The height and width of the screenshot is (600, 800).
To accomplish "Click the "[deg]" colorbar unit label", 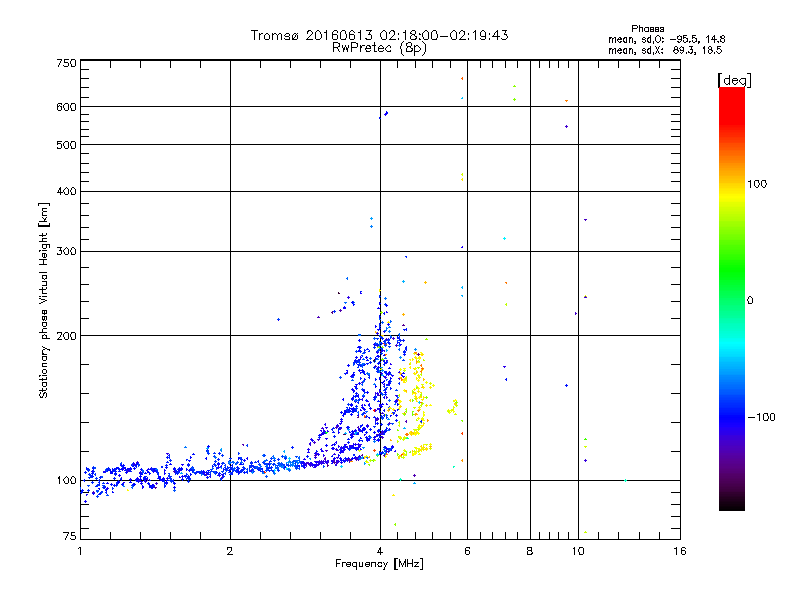I will tap(734, 80).
